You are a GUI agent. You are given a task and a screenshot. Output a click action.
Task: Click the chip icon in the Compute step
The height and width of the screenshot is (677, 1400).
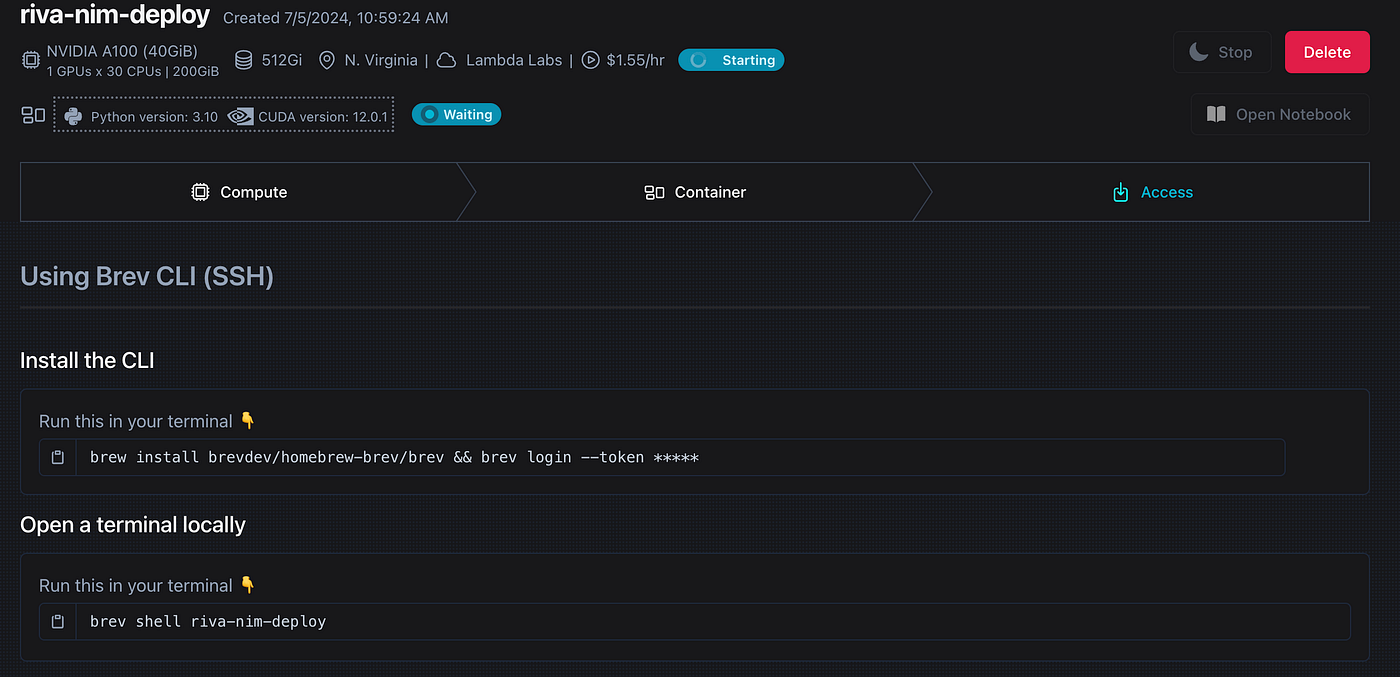200,192
